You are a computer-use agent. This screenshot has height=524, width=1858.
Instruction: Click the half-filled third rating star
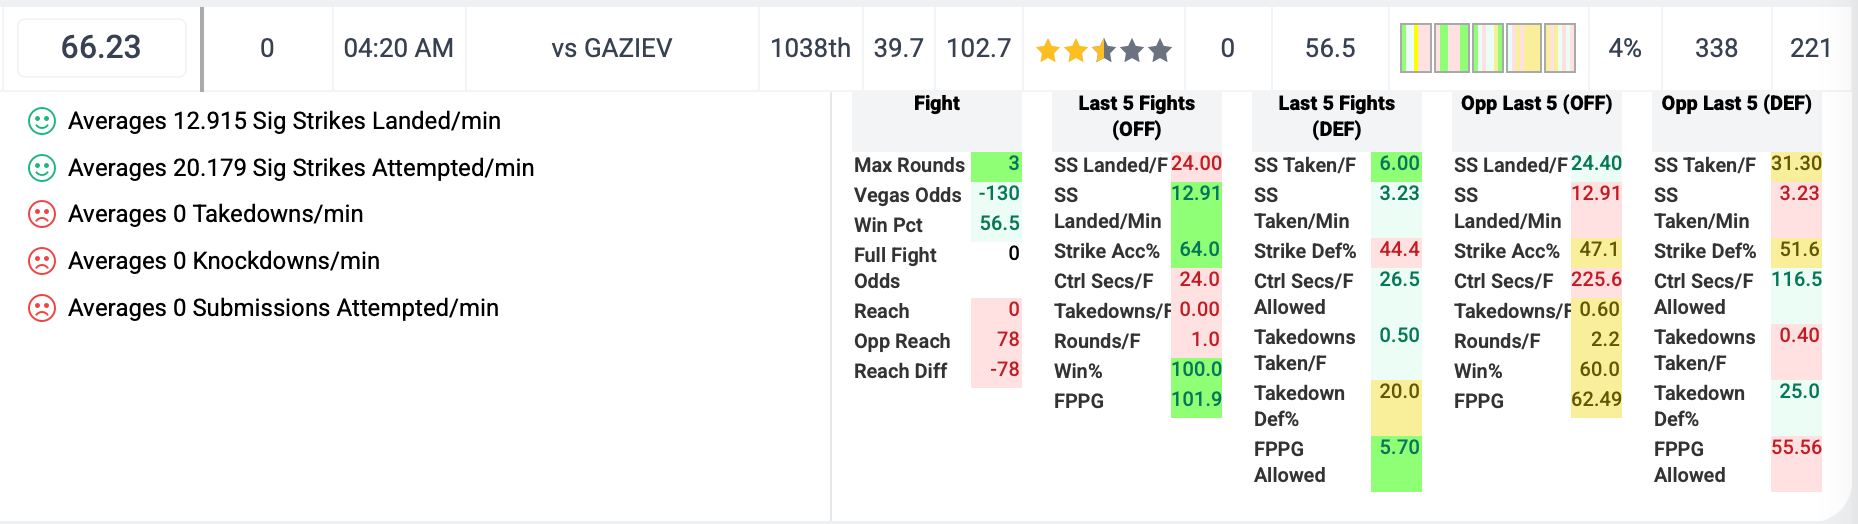click(x=1104, y=50)
